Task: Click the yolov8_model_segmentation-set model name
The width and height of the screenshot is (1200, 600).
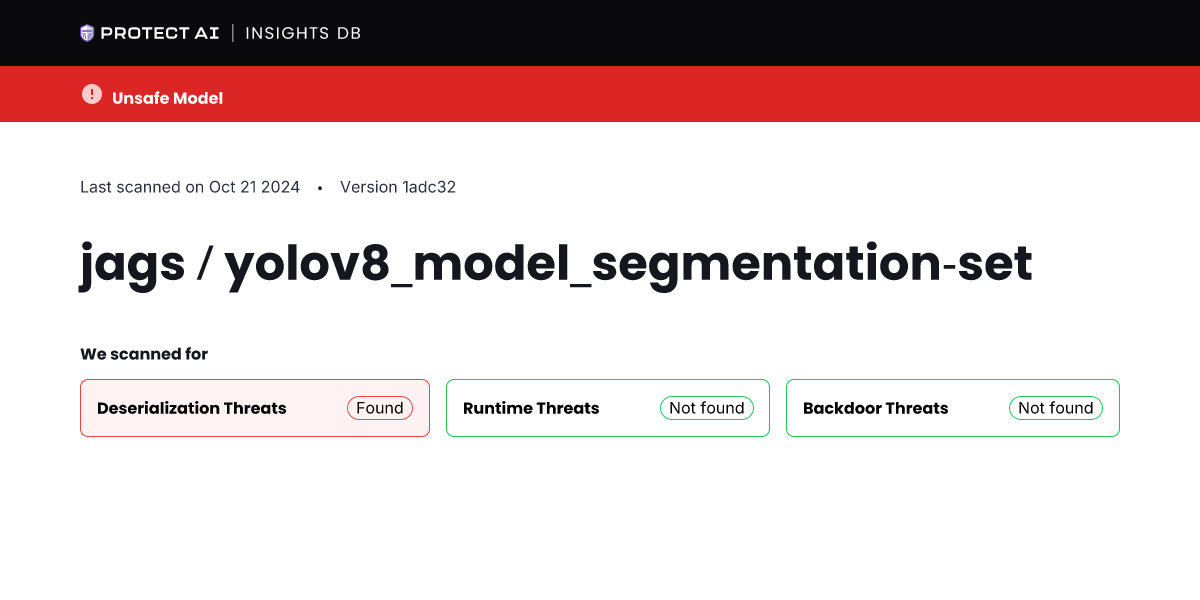Action: (x=628, y=263)
